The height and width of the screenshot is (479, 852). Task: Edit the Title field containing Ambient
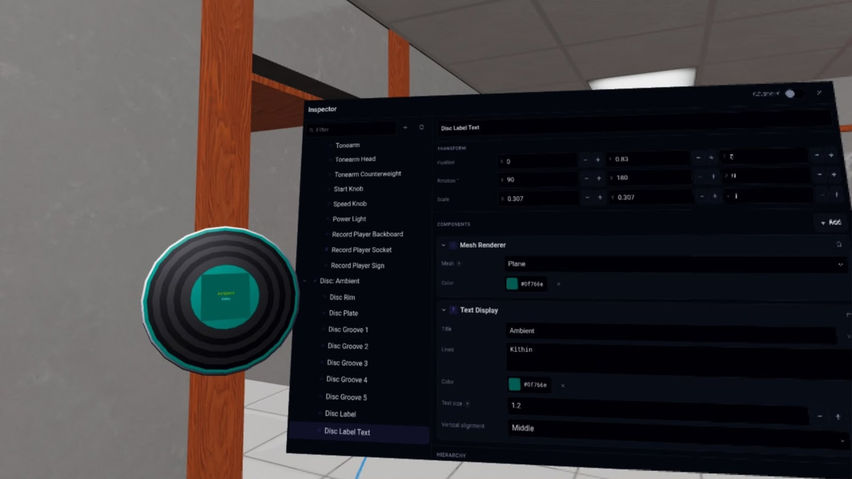coord(671,332)
